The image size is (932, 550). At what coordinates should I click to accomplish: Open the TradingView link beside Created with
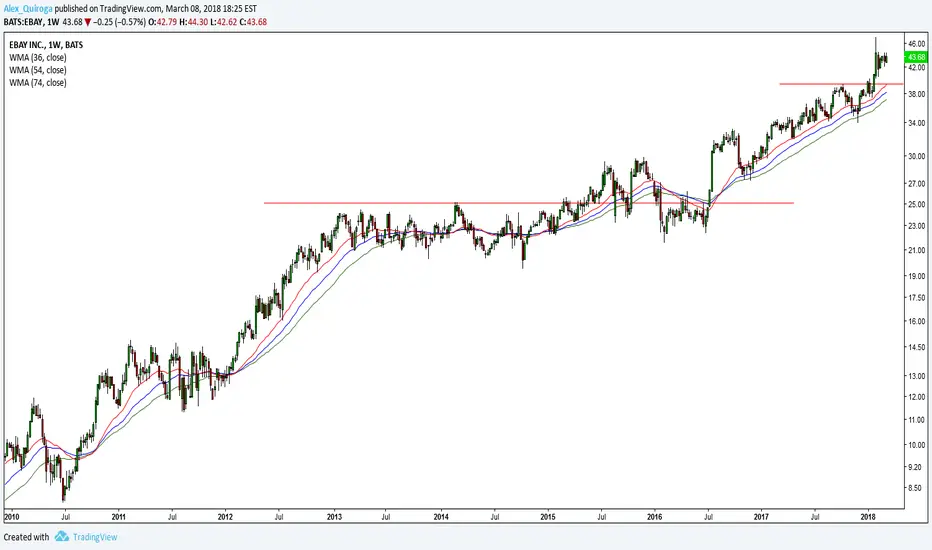(x=95, y=537)
